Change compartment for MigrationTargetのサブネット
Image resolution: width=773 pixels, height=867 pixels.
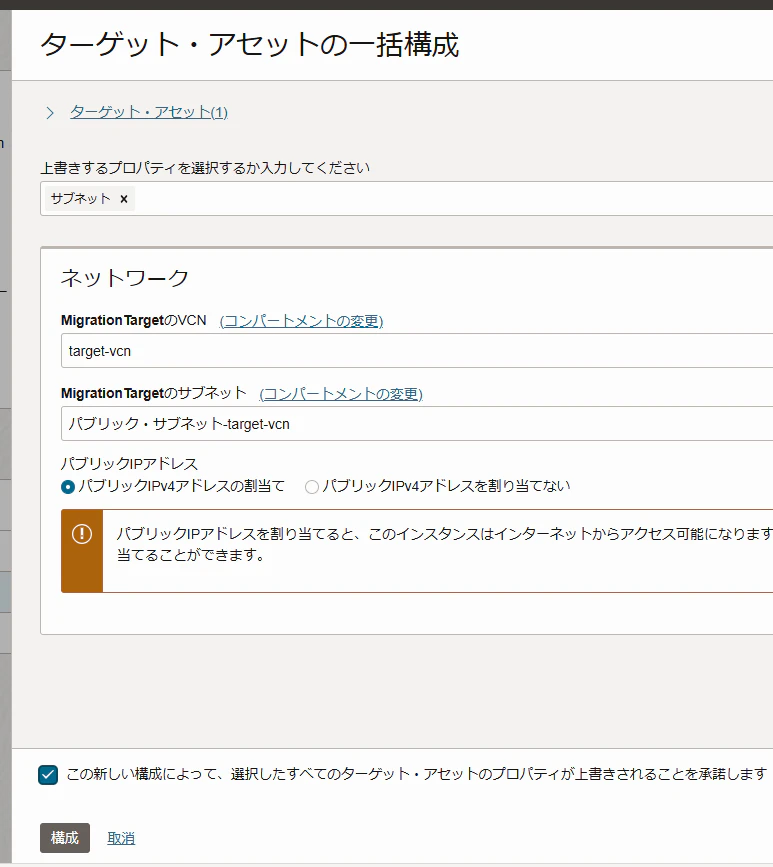tap(341, 394)
